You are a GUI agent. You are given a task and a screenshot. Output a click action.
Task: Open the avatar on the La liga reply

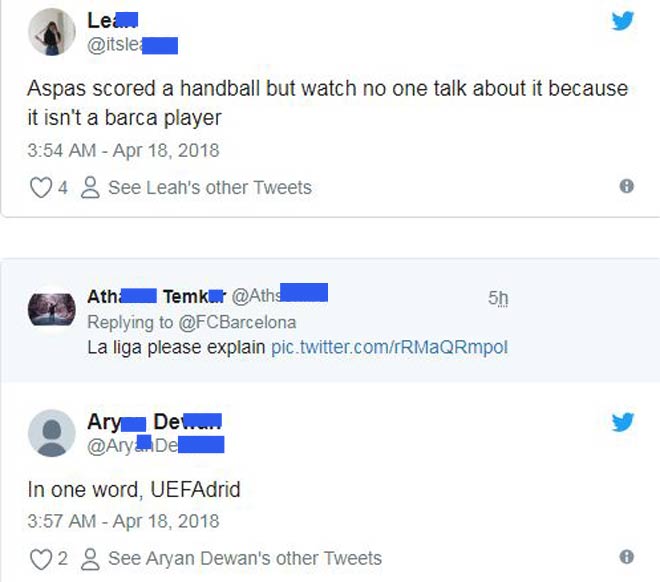coord(52,310)
